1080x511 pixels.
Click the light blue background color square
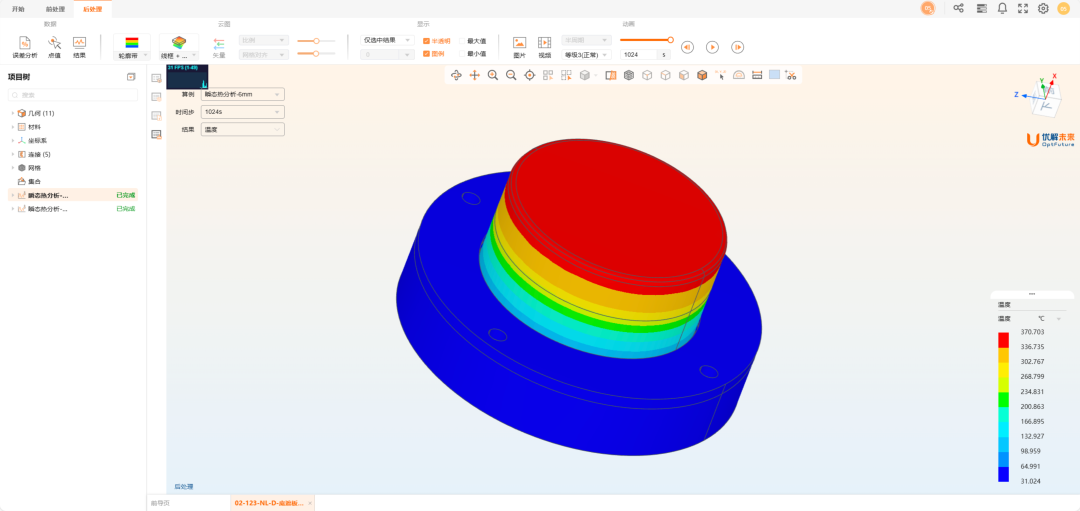coord(775,74)
